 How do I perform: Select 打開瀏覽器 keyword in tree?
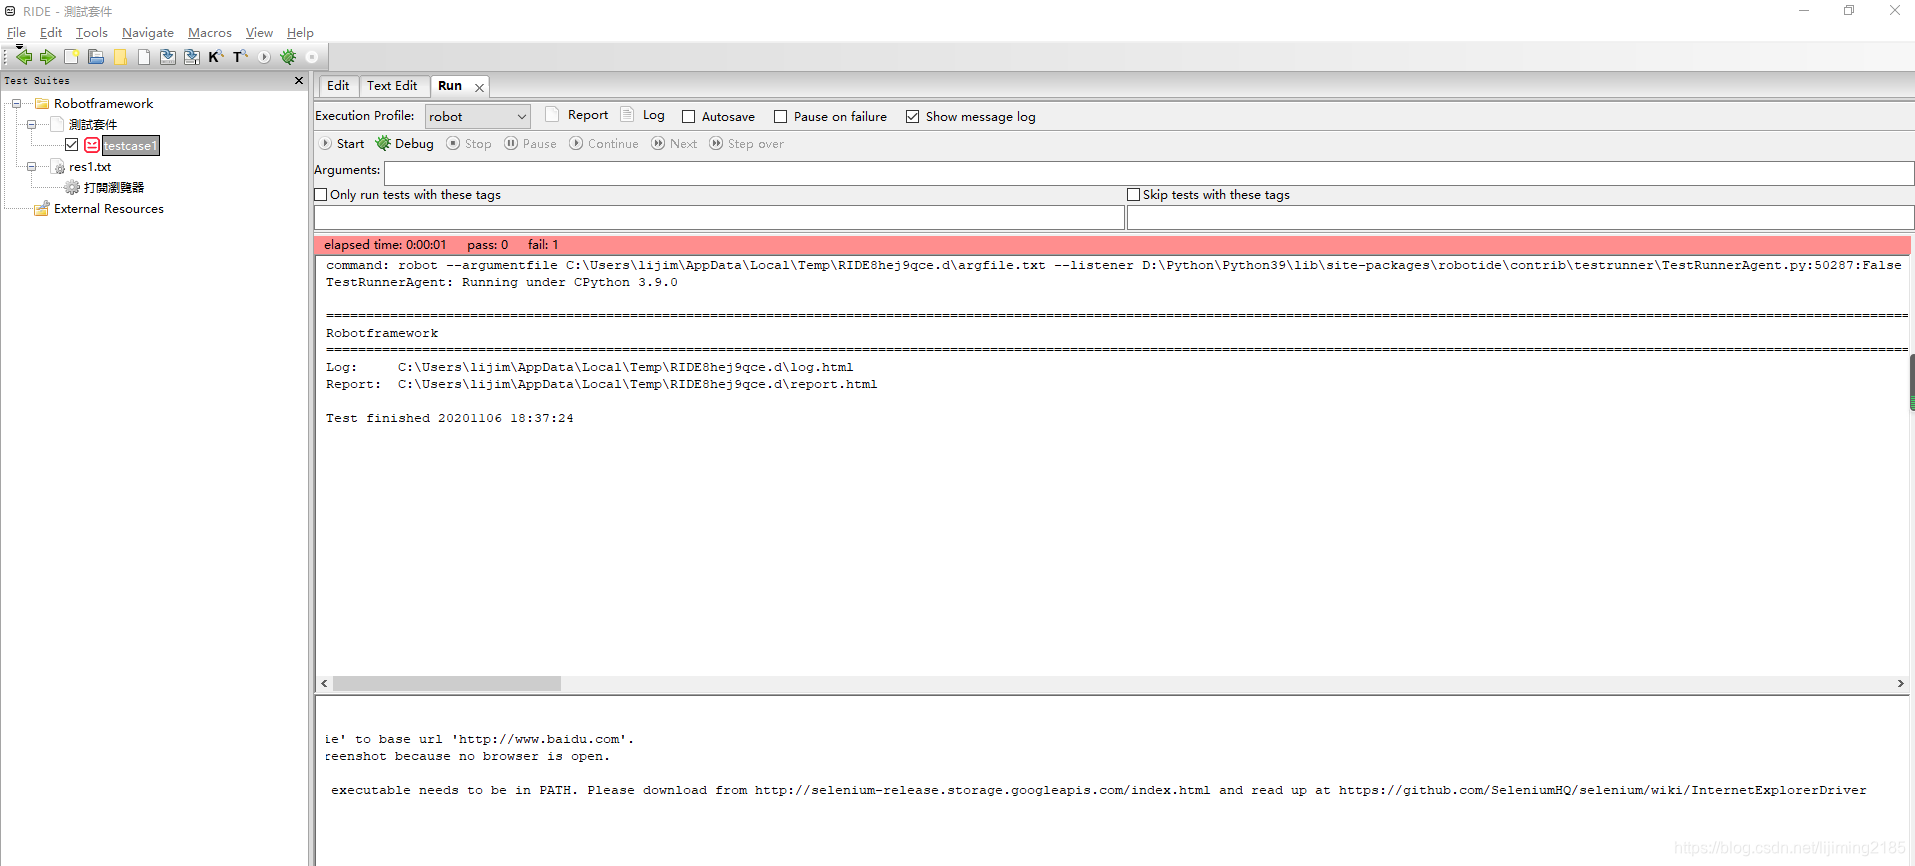pos(113,188)
